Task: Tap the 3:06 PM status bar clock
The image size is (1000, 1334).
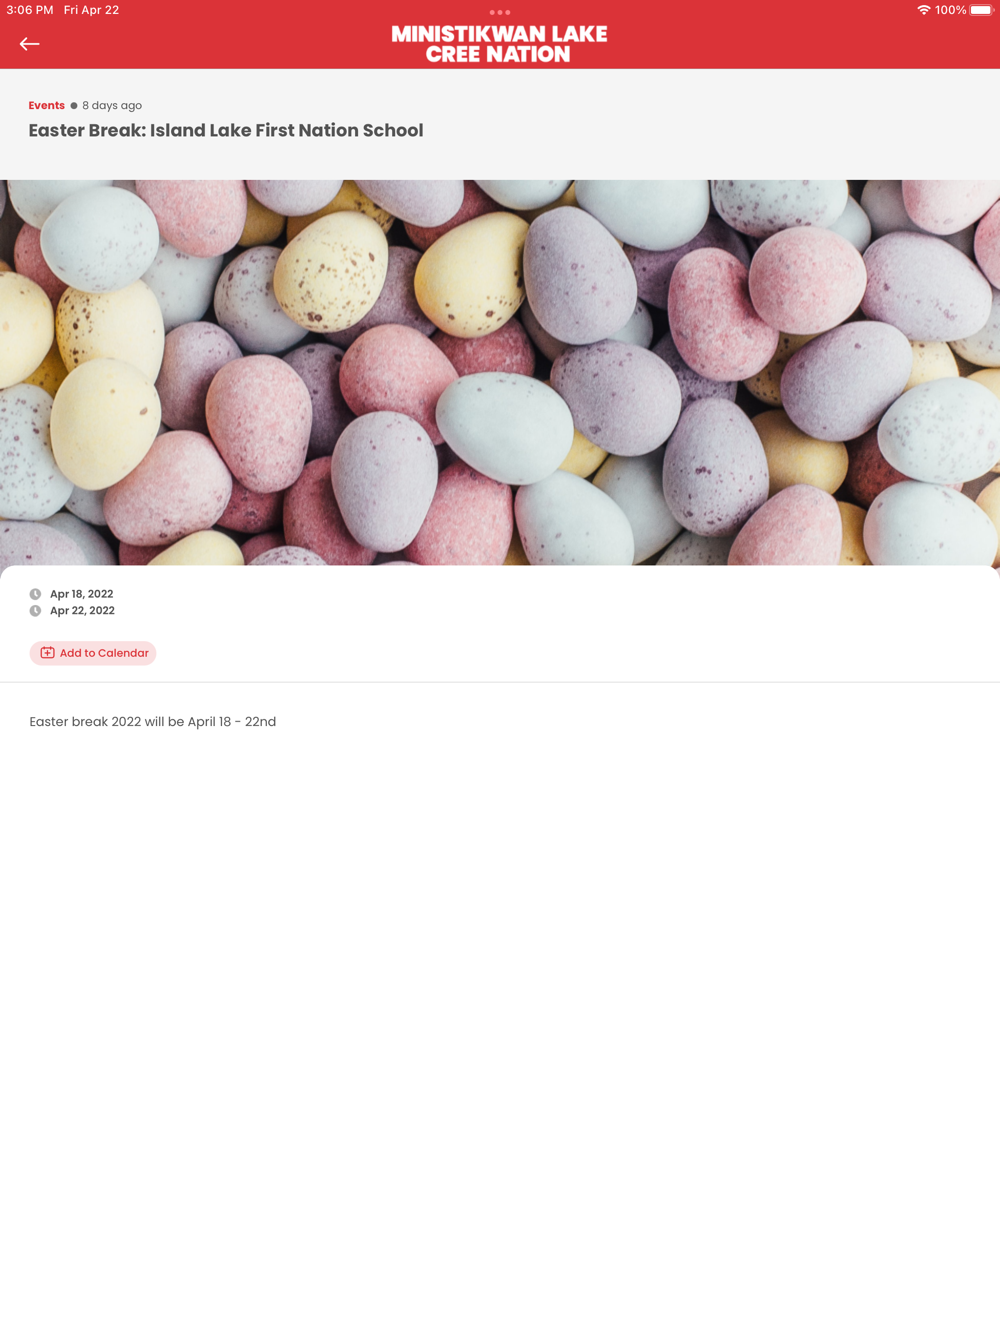Action: click(30, 10)
